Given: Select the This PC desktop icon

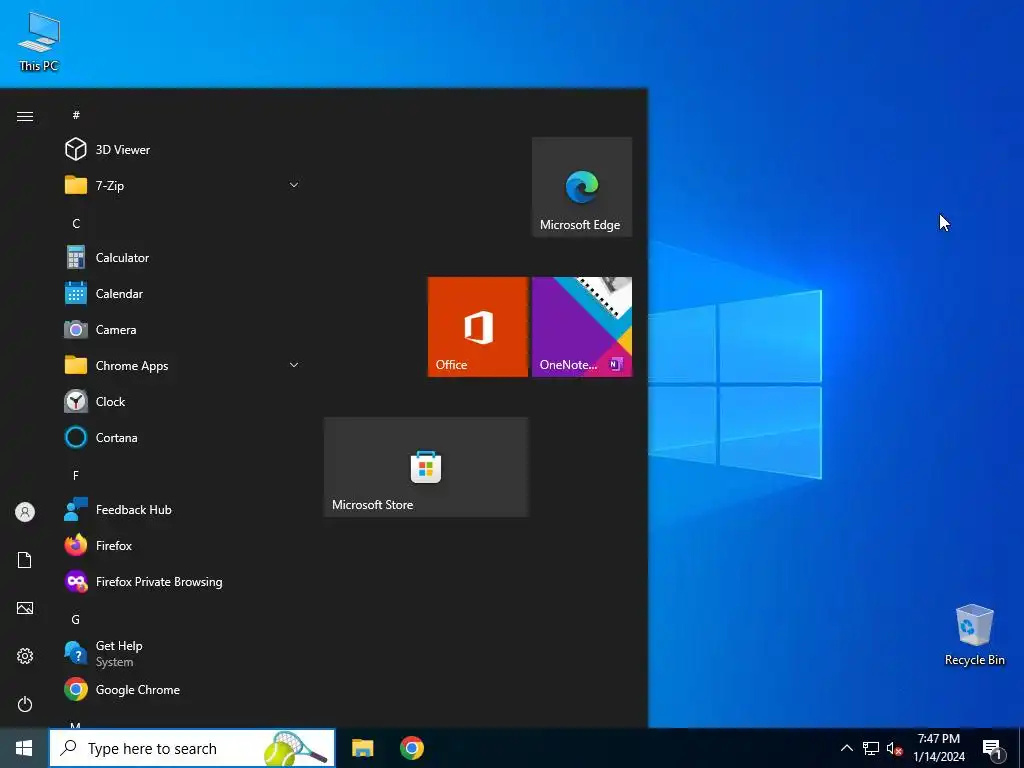Looking at the screenshot, I should 39,42.
